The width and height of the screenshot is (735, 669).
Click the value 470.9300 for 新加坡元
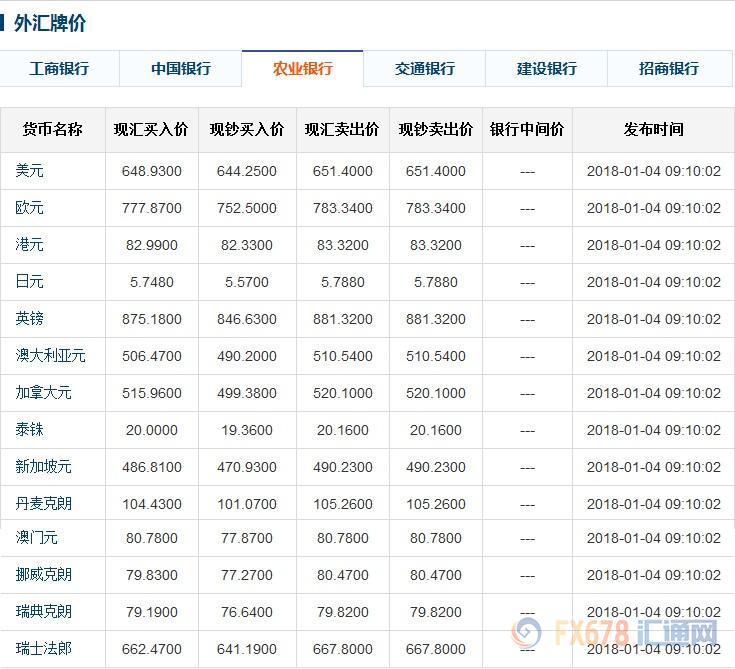247,467
